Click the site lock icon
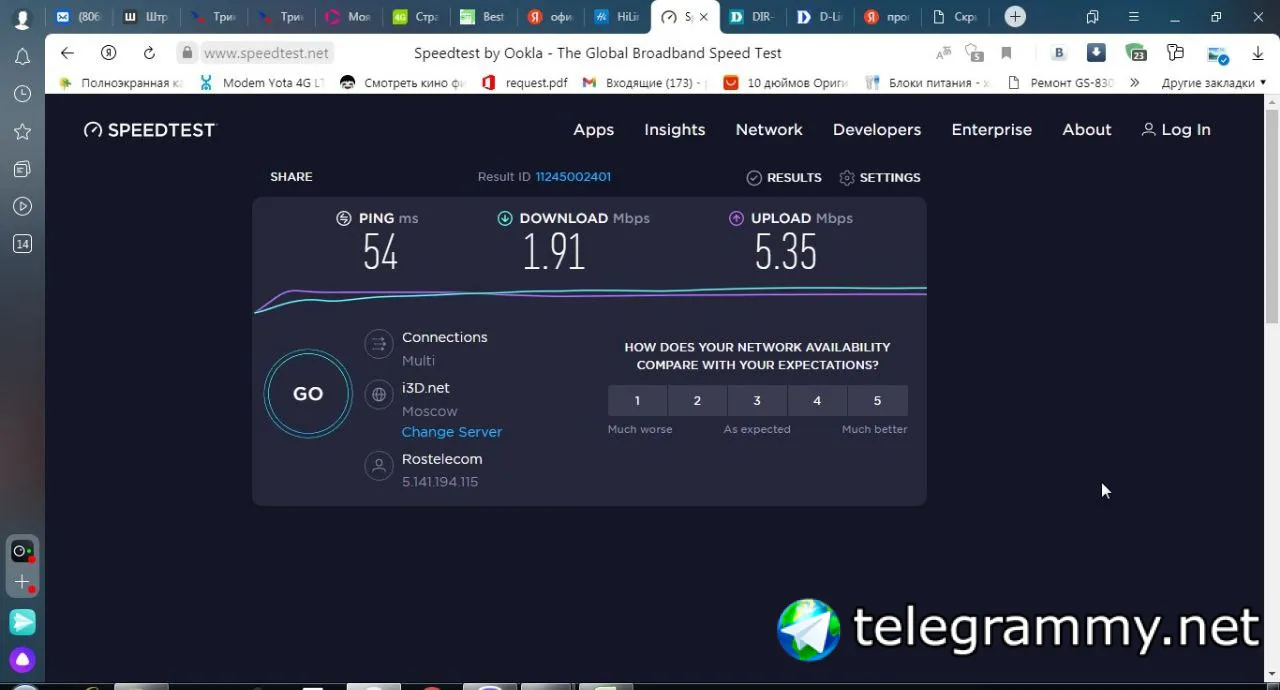 [186, 53]
